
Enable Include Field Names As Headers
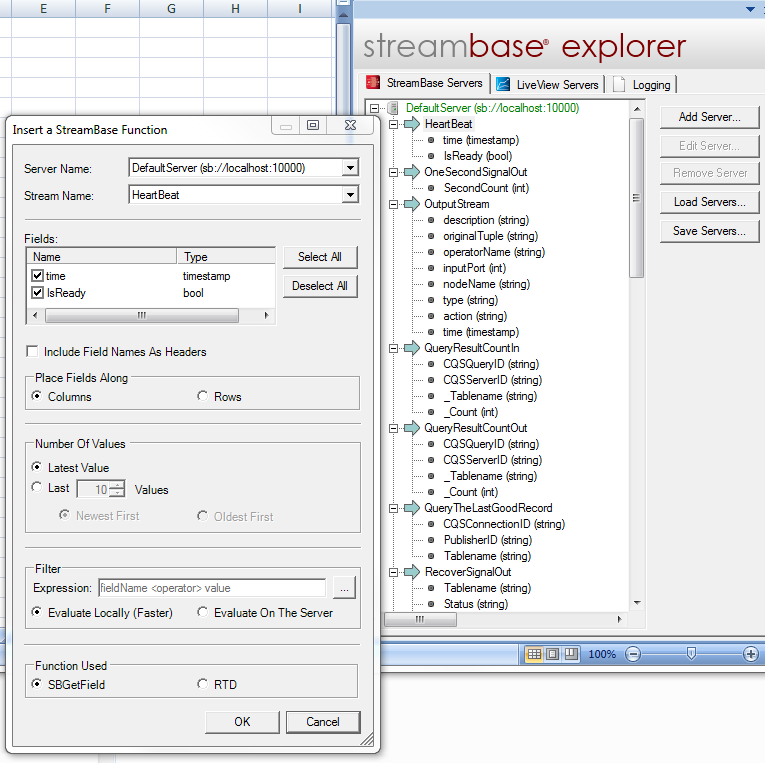coord(32,351)
